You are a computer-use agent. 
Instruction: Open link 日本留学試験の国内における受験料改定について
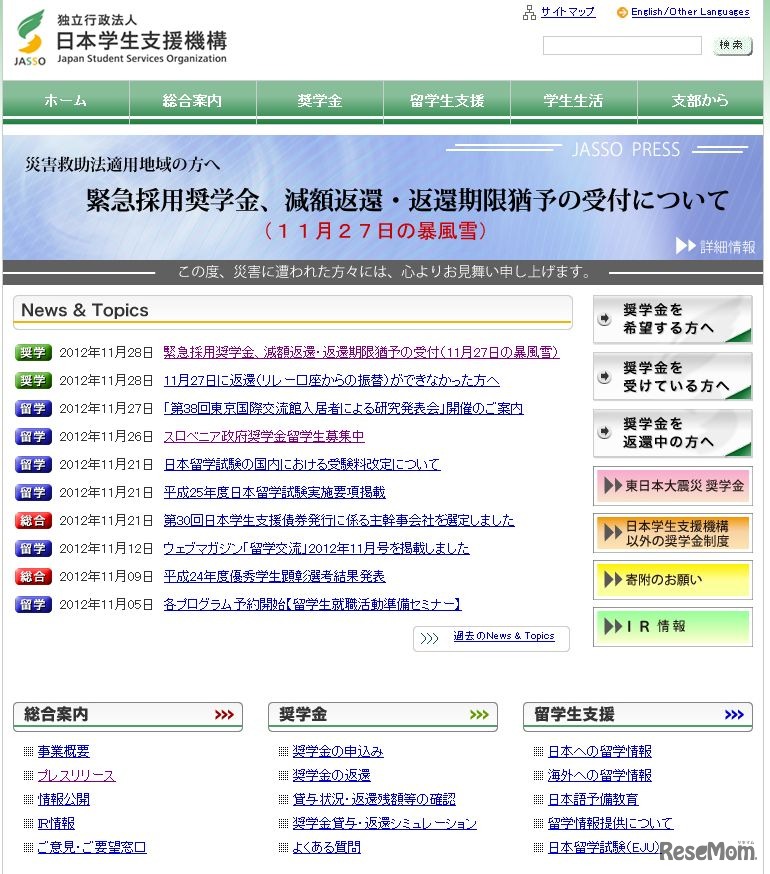(x=302, y=464)
